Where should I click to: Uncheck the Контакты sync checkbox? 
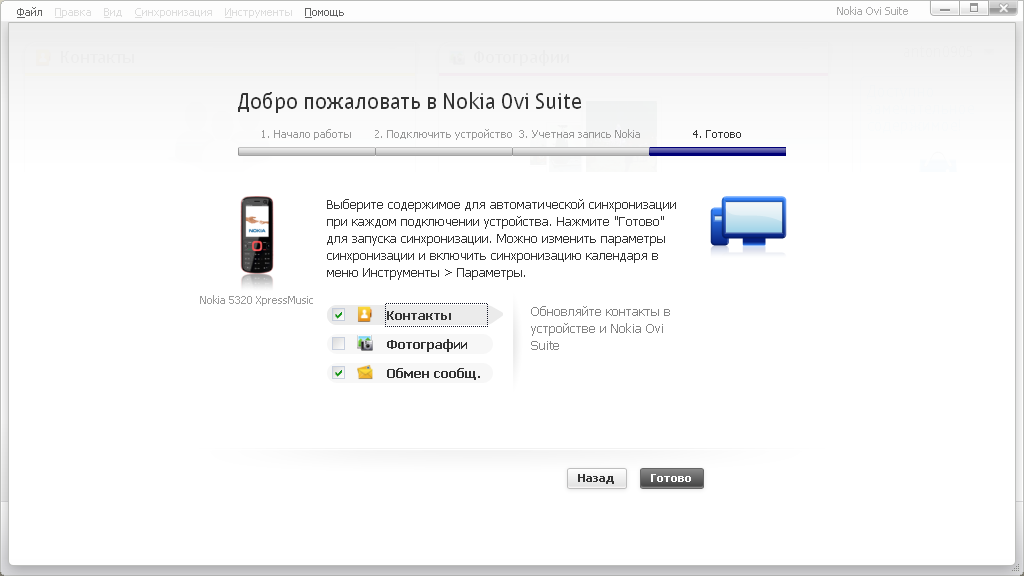coord(339,315)
